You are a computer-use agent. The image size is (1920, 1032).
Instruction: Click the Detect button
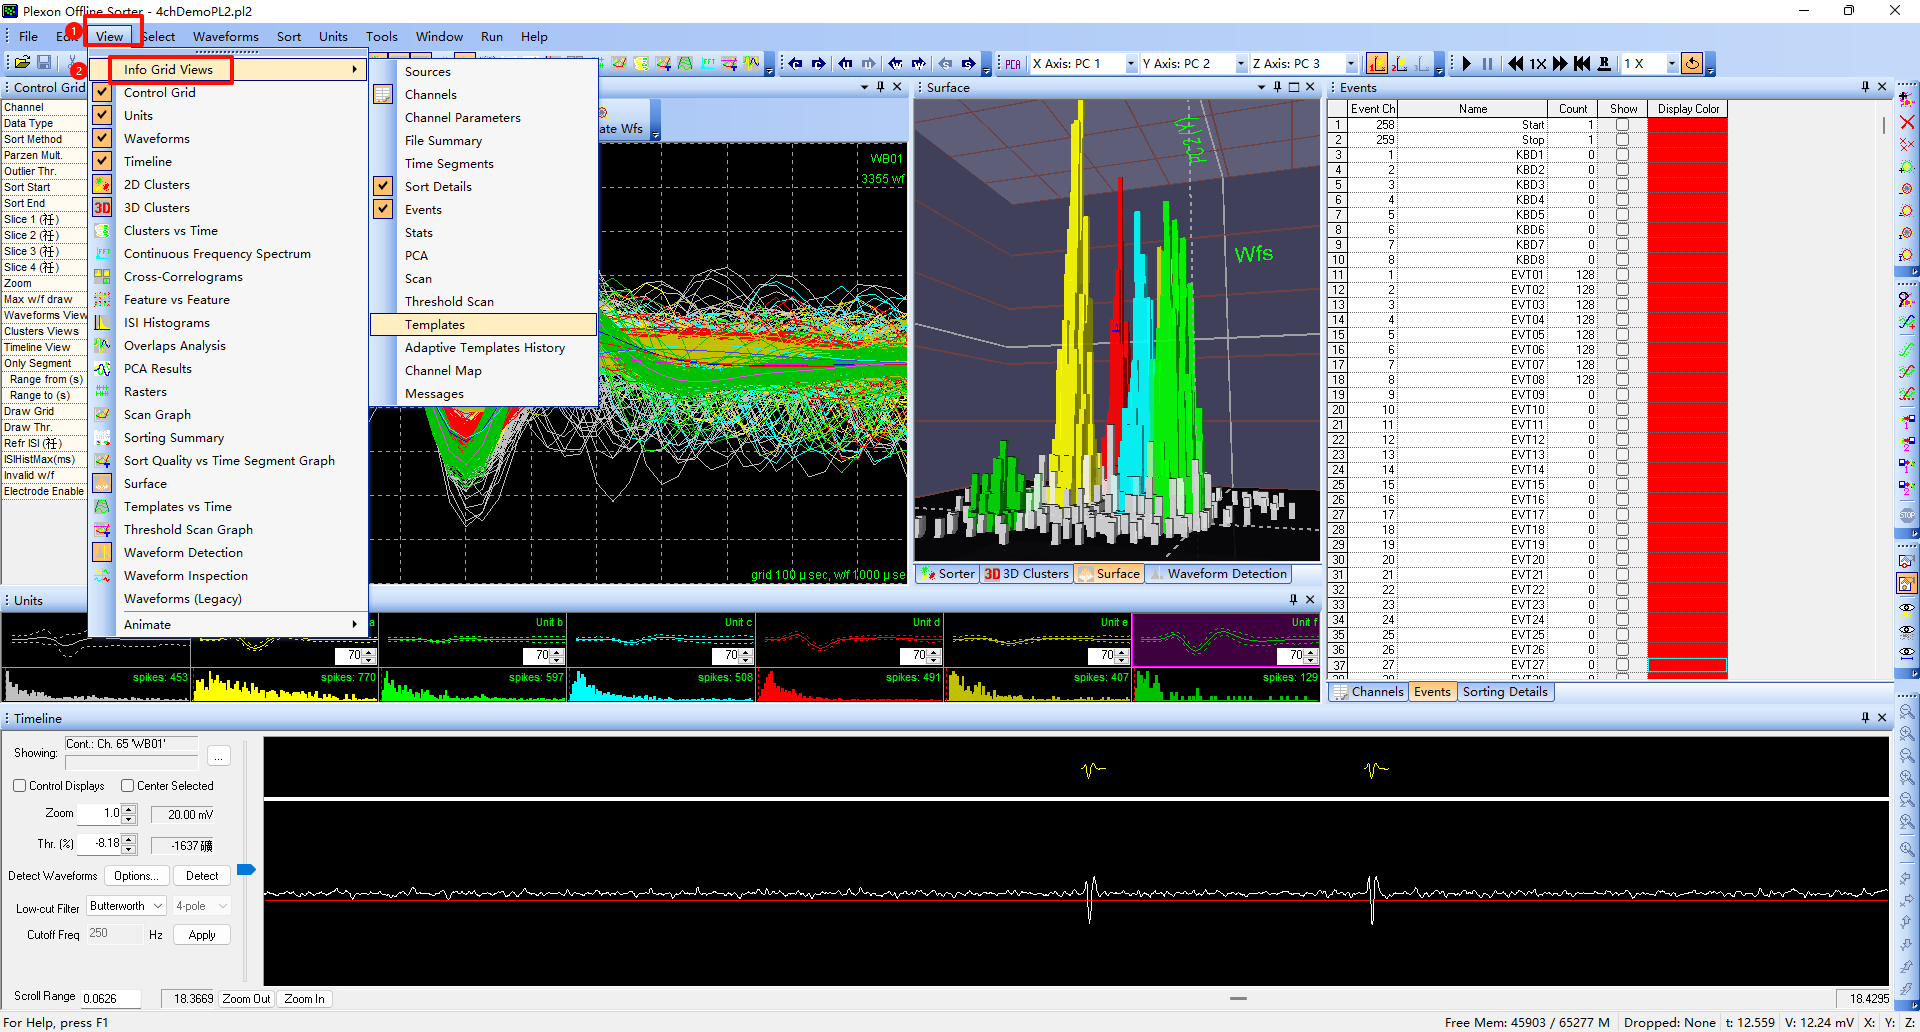pyautogui.click(x=202, y=876)
